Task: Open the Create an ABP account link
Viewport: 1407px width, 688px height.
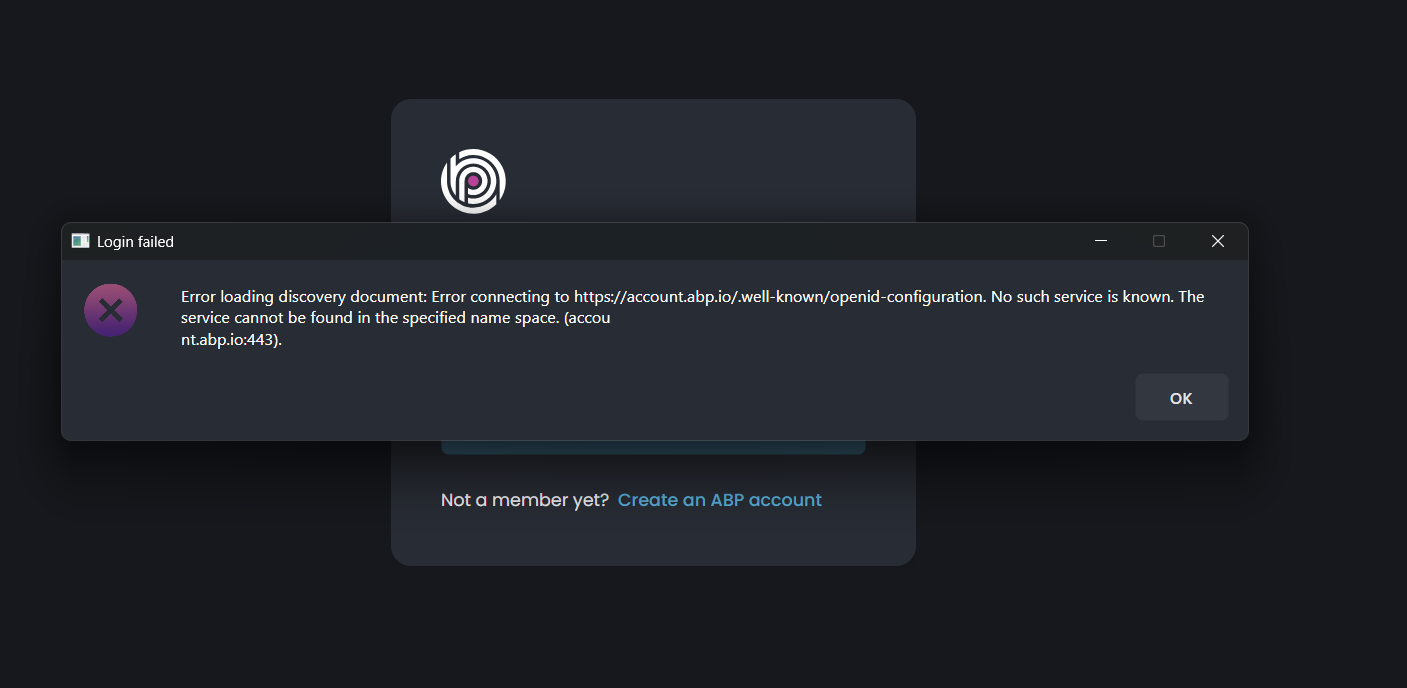Action: coord(719,500)
